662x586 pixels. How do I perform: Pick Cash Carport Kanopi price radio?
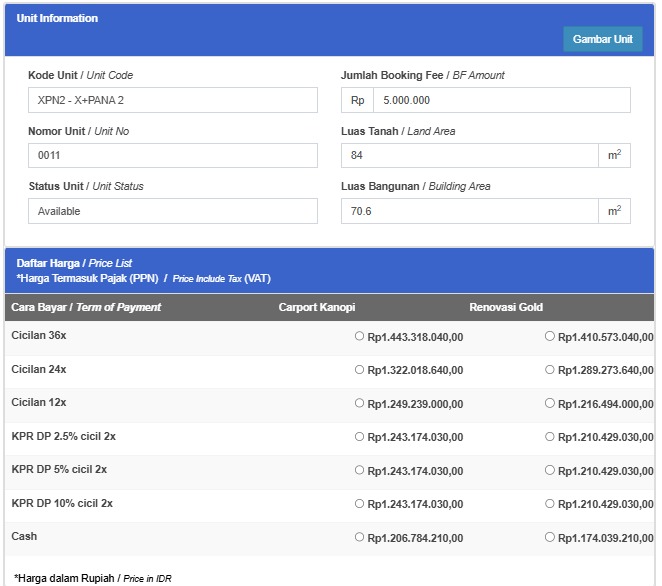359,537
